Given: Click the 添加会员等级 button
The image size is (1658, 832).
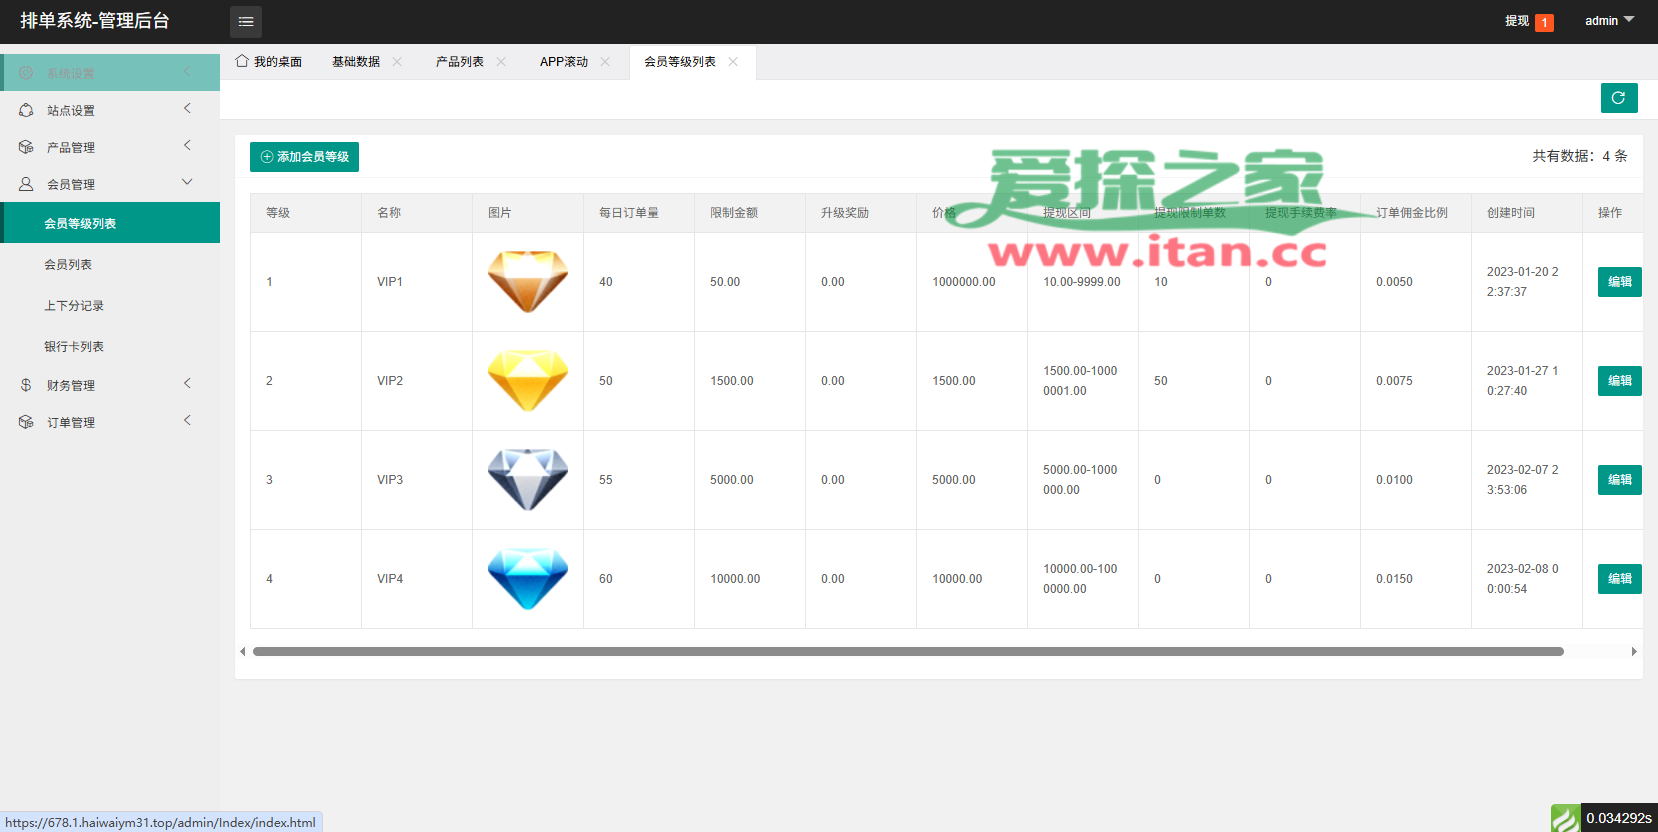Looking at the screenshot, I should (x=304, y=157).
